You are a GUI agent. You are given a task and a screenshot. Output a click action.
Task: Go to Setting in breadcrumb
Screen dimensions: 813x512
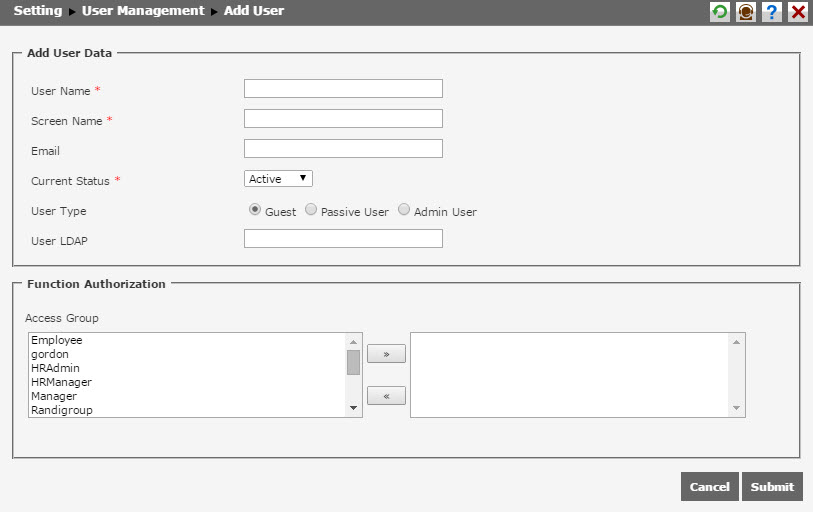[x=38, y=10]
